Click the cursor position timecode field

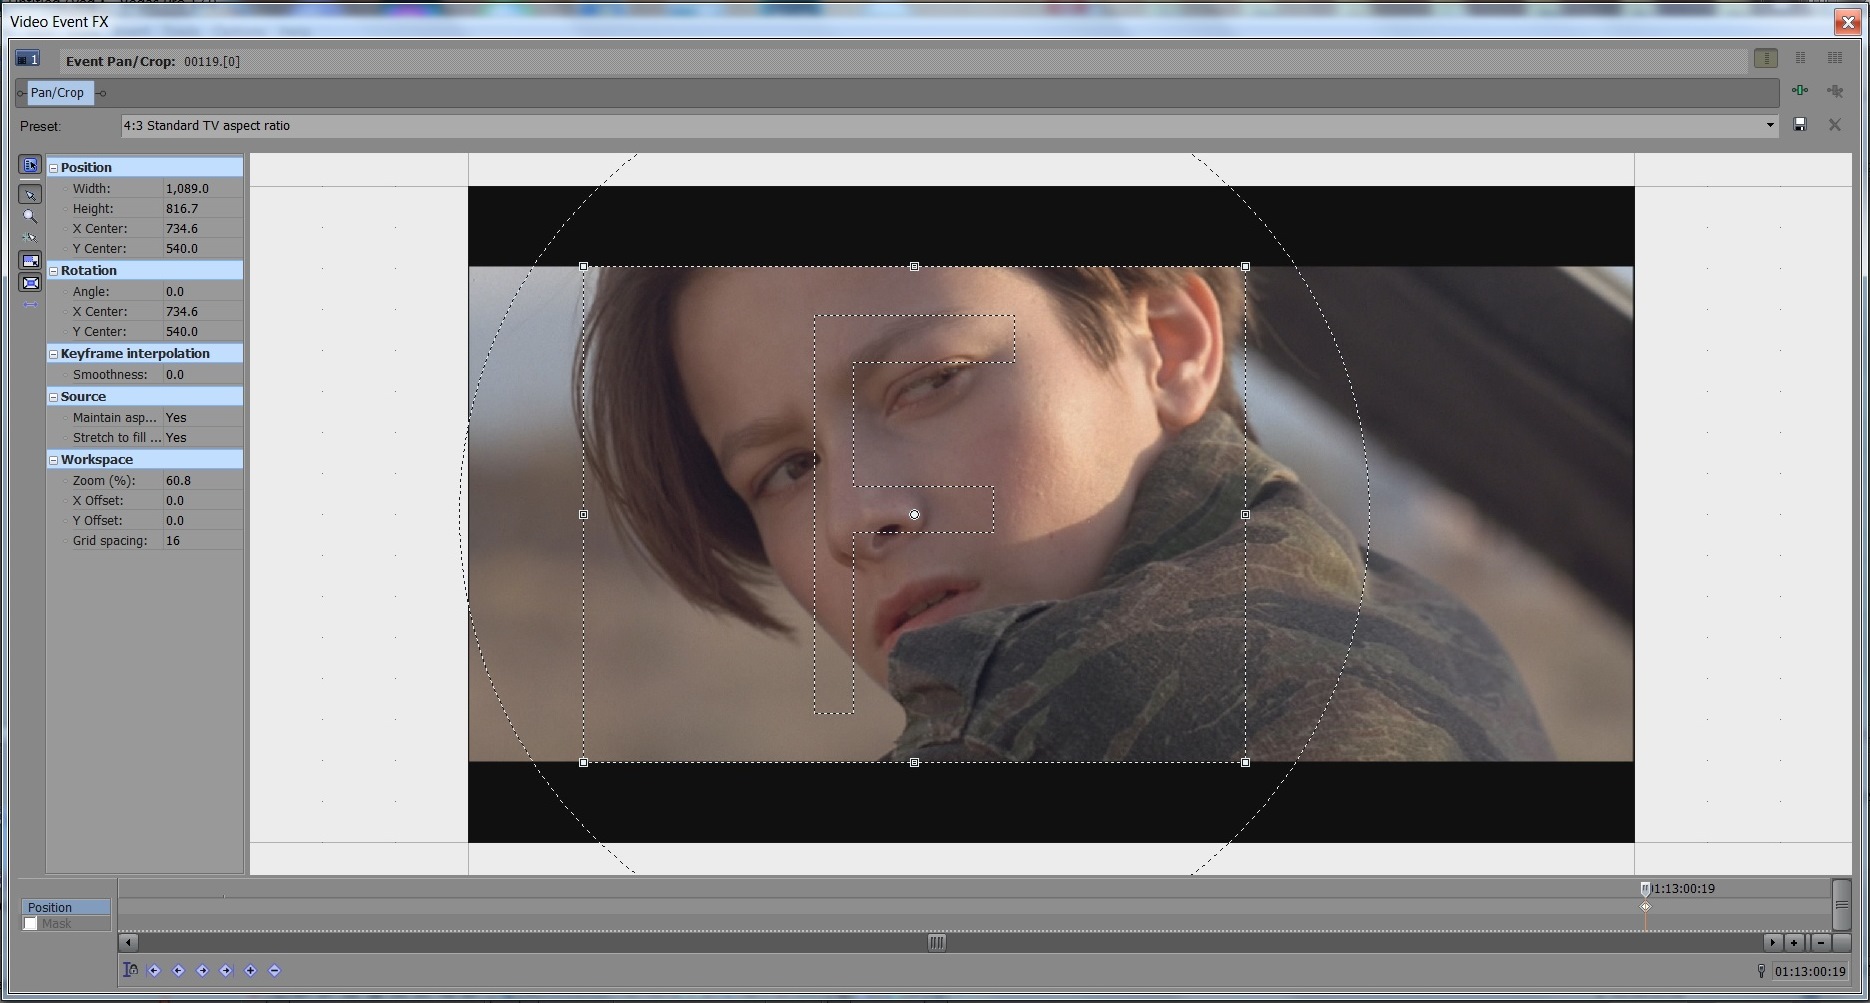1810,971
